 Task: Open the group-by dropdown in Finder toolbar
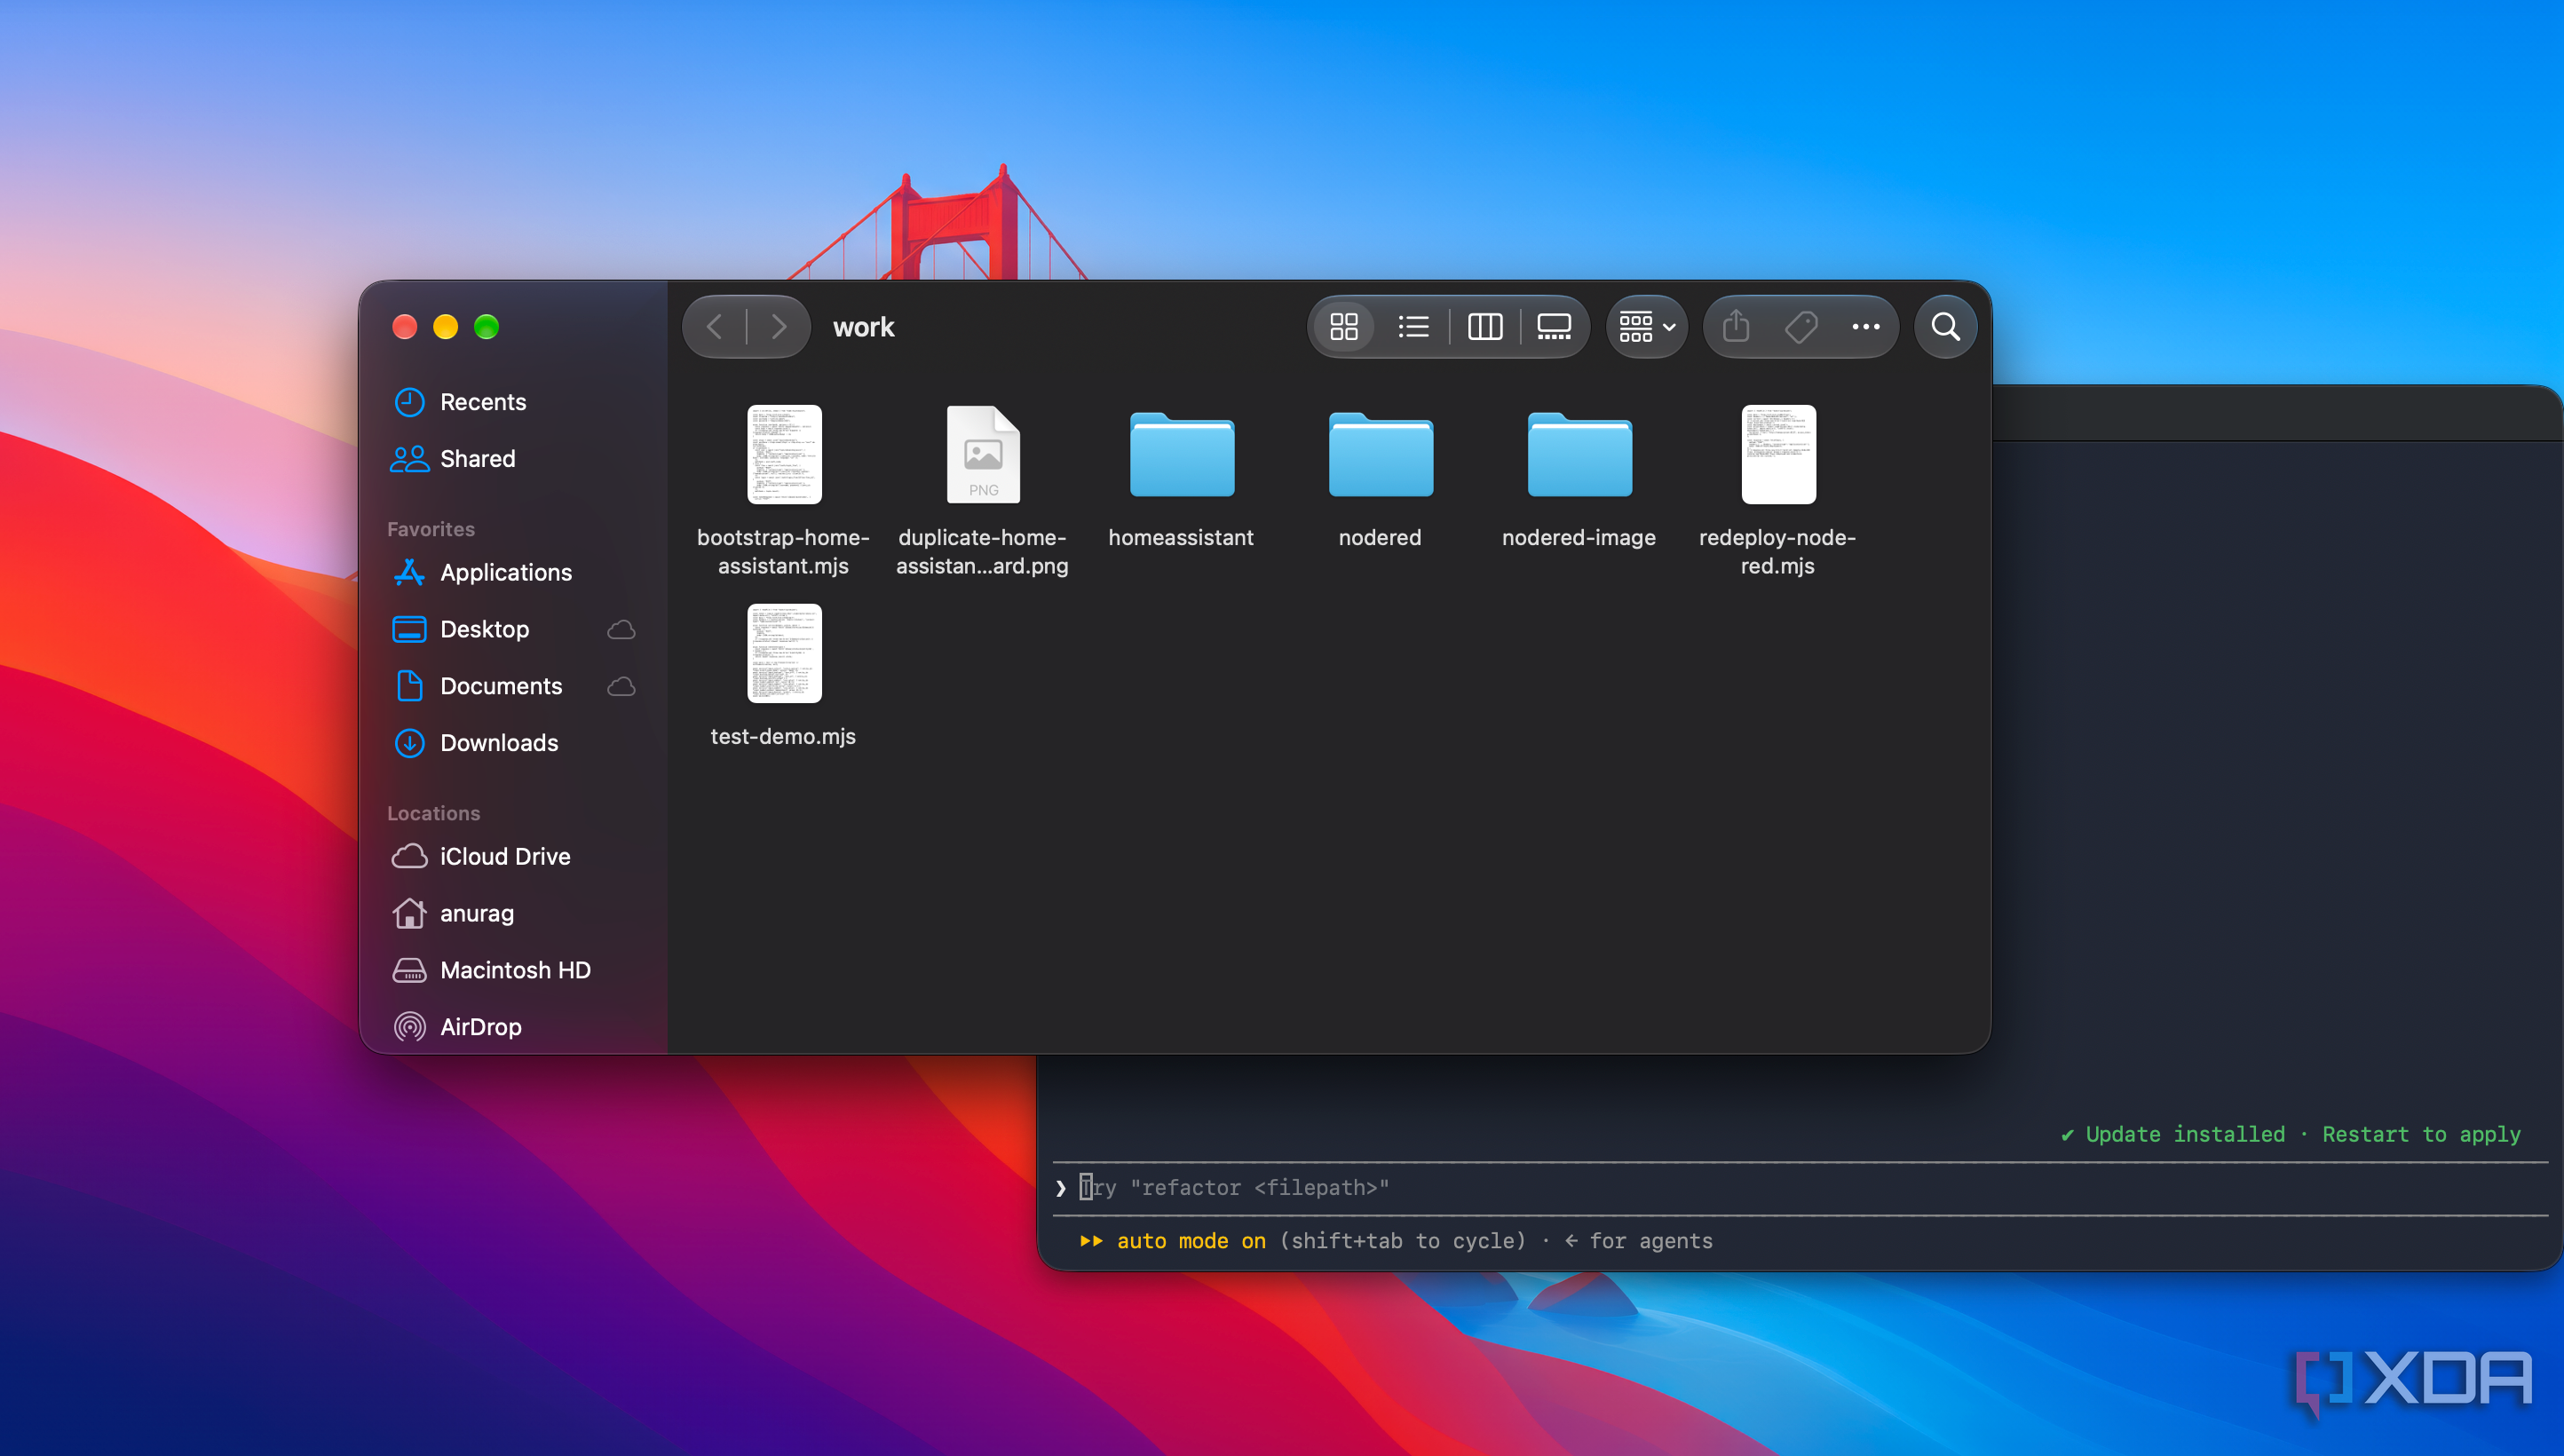click(1647, 327)
